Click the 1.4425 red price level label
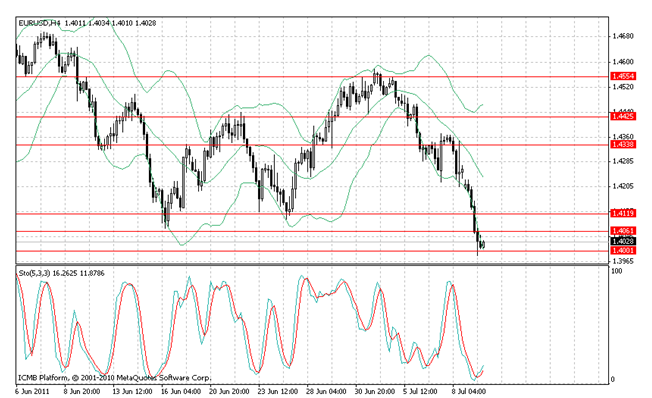652x398 pixels. coord(623,116)
